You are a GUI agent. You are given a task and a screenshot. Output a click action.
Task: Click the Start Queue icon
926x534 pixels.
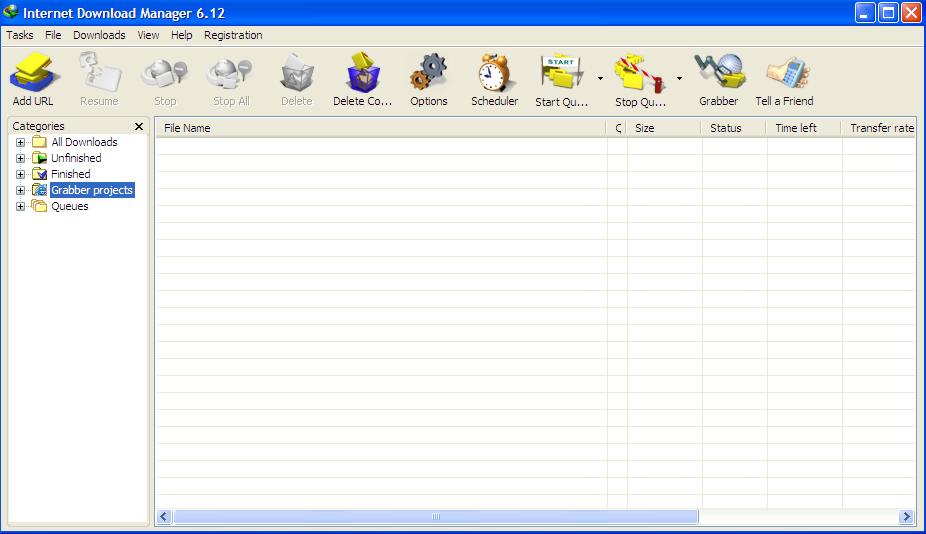click(562, 73)
